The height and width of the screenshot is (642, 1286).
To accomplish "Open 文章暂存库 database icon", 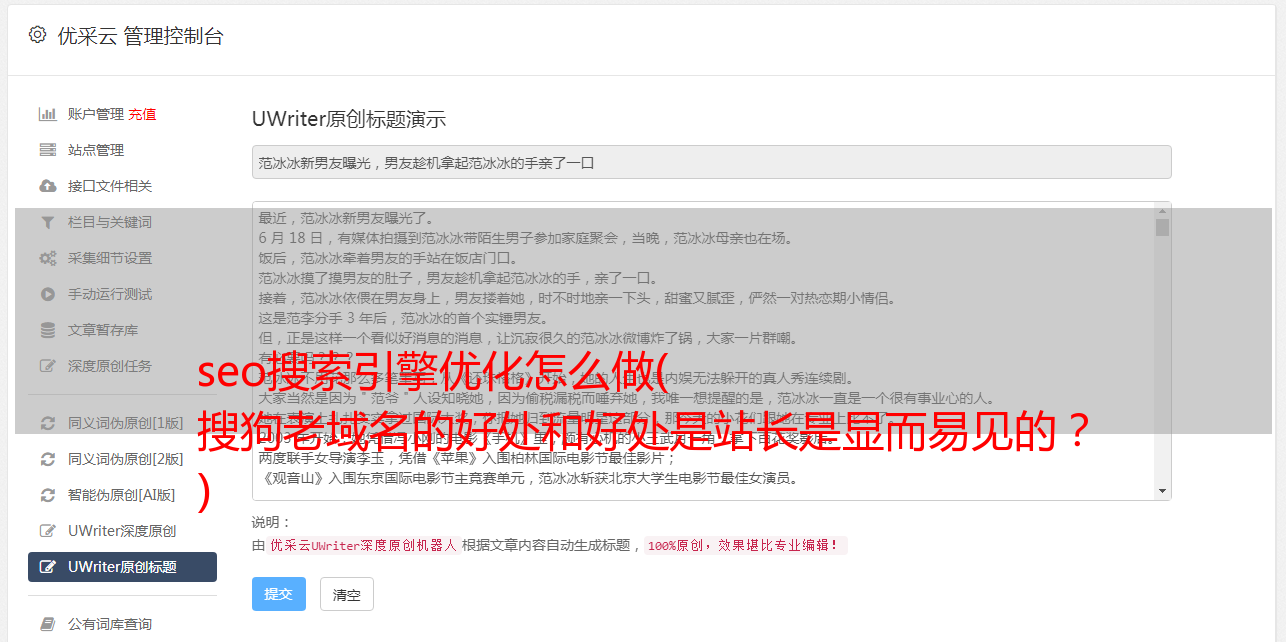I will [47, 330].
